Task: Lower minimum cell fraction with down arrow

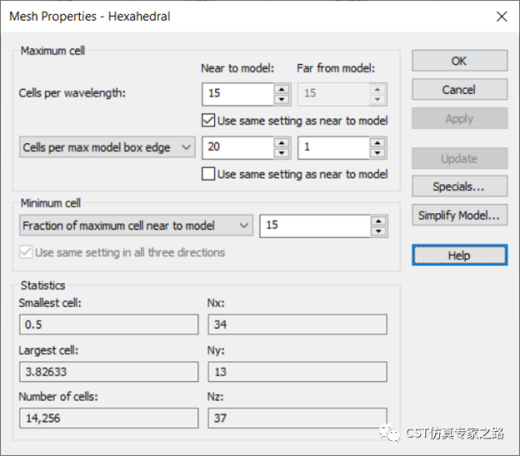Action: (379, 231)
